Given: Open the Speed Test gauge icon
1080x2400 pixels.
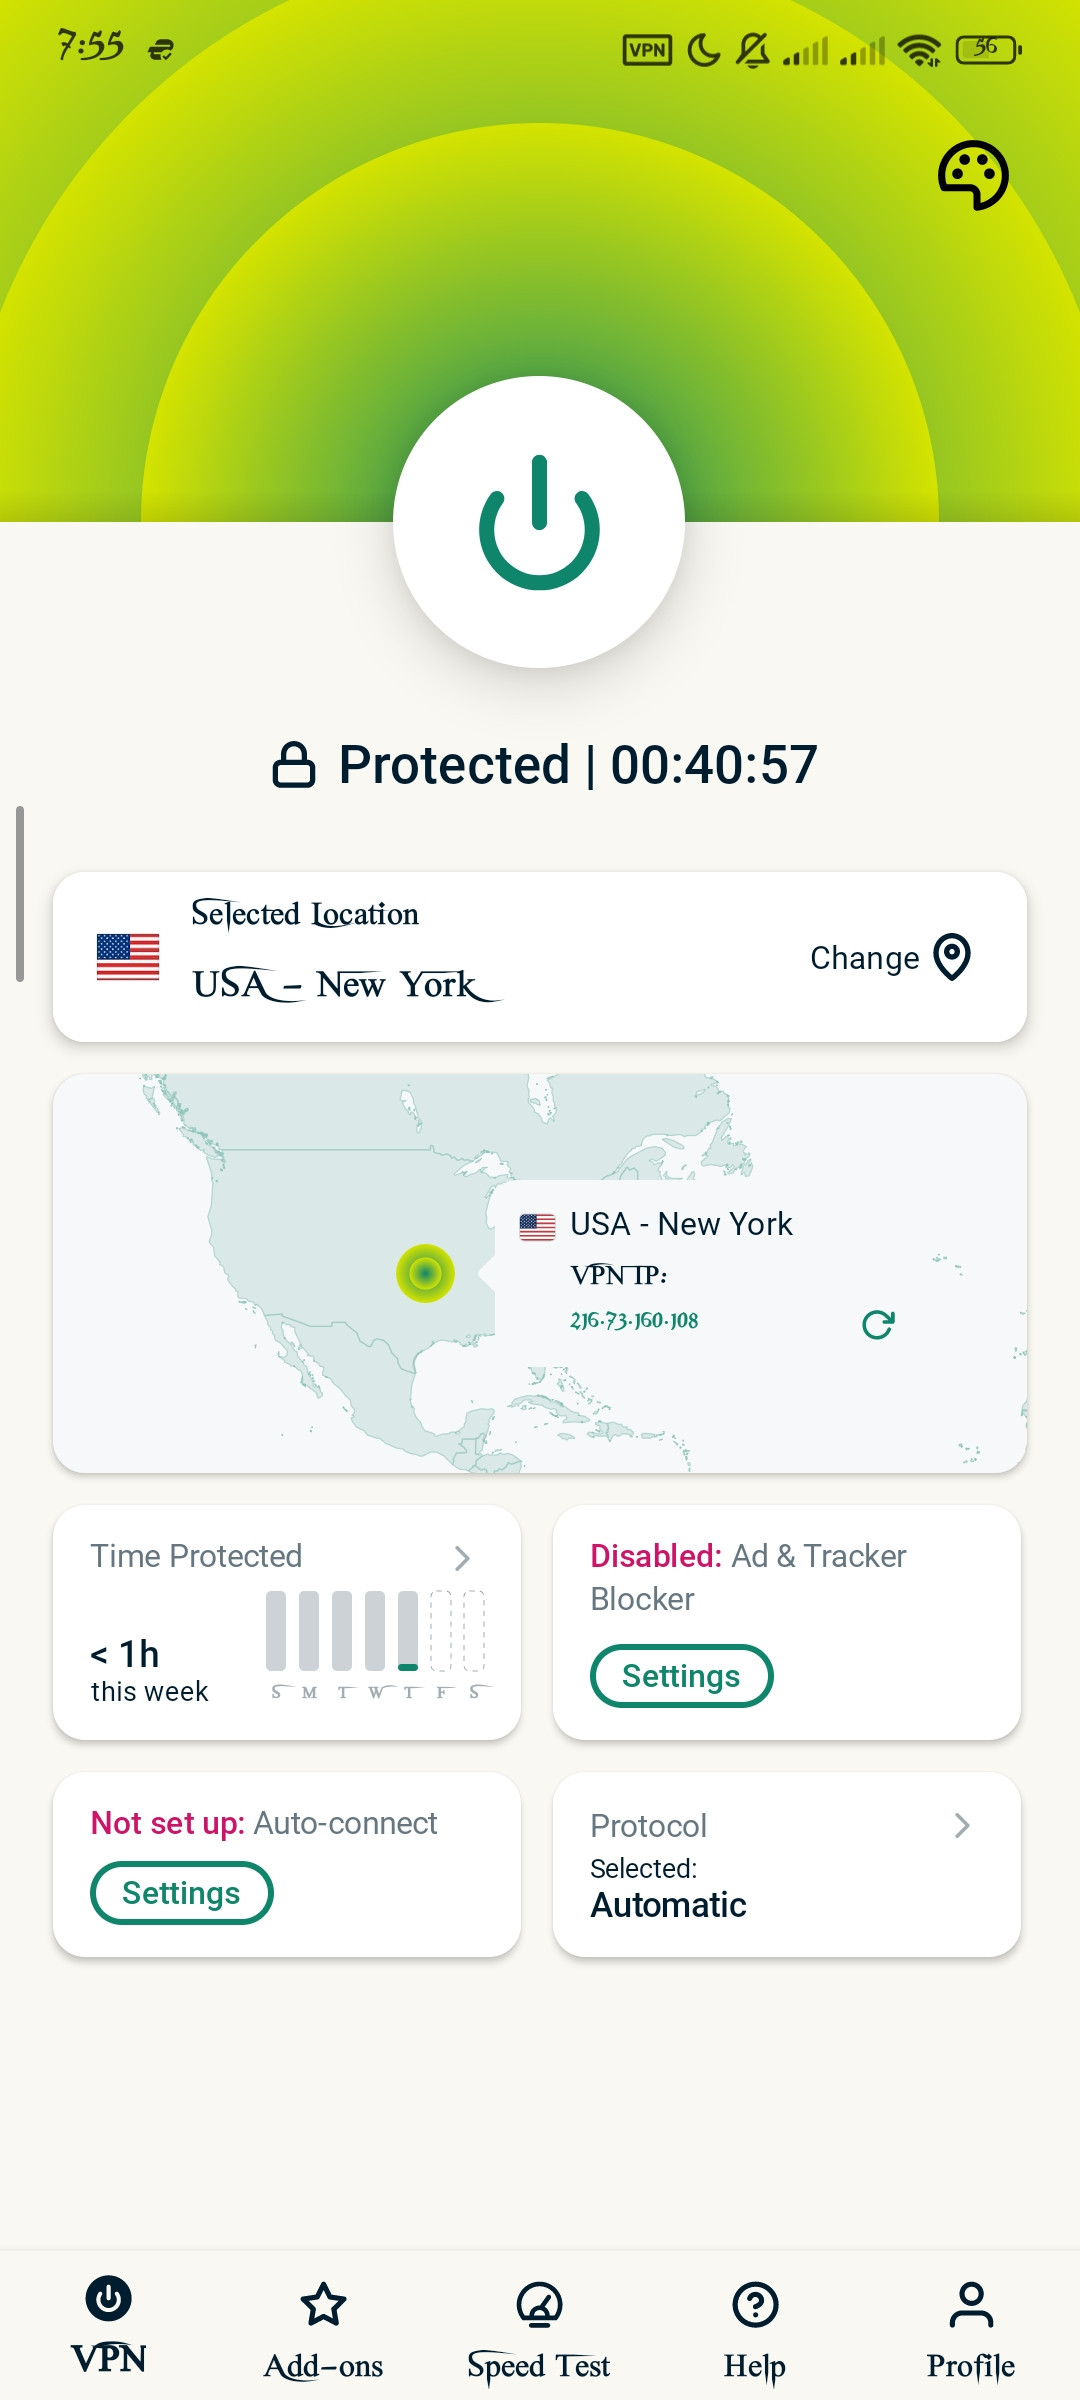Looking at the screenshot, I should [539, 2304].
